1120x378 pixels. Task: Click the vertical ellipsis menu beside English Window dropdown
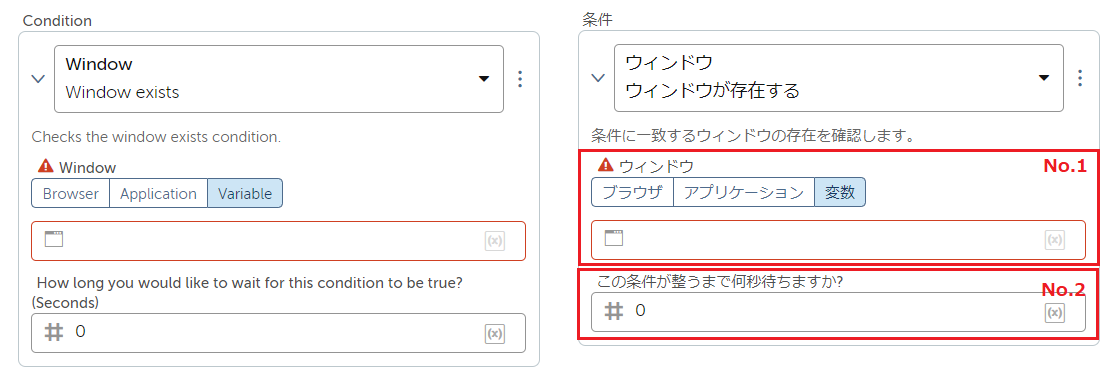pos(520,79)
